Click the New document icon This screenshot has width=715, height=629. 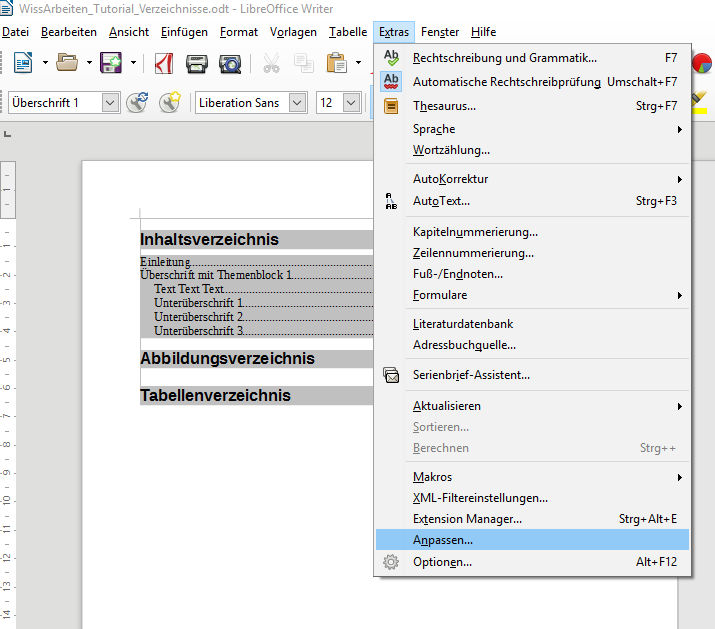23,62
